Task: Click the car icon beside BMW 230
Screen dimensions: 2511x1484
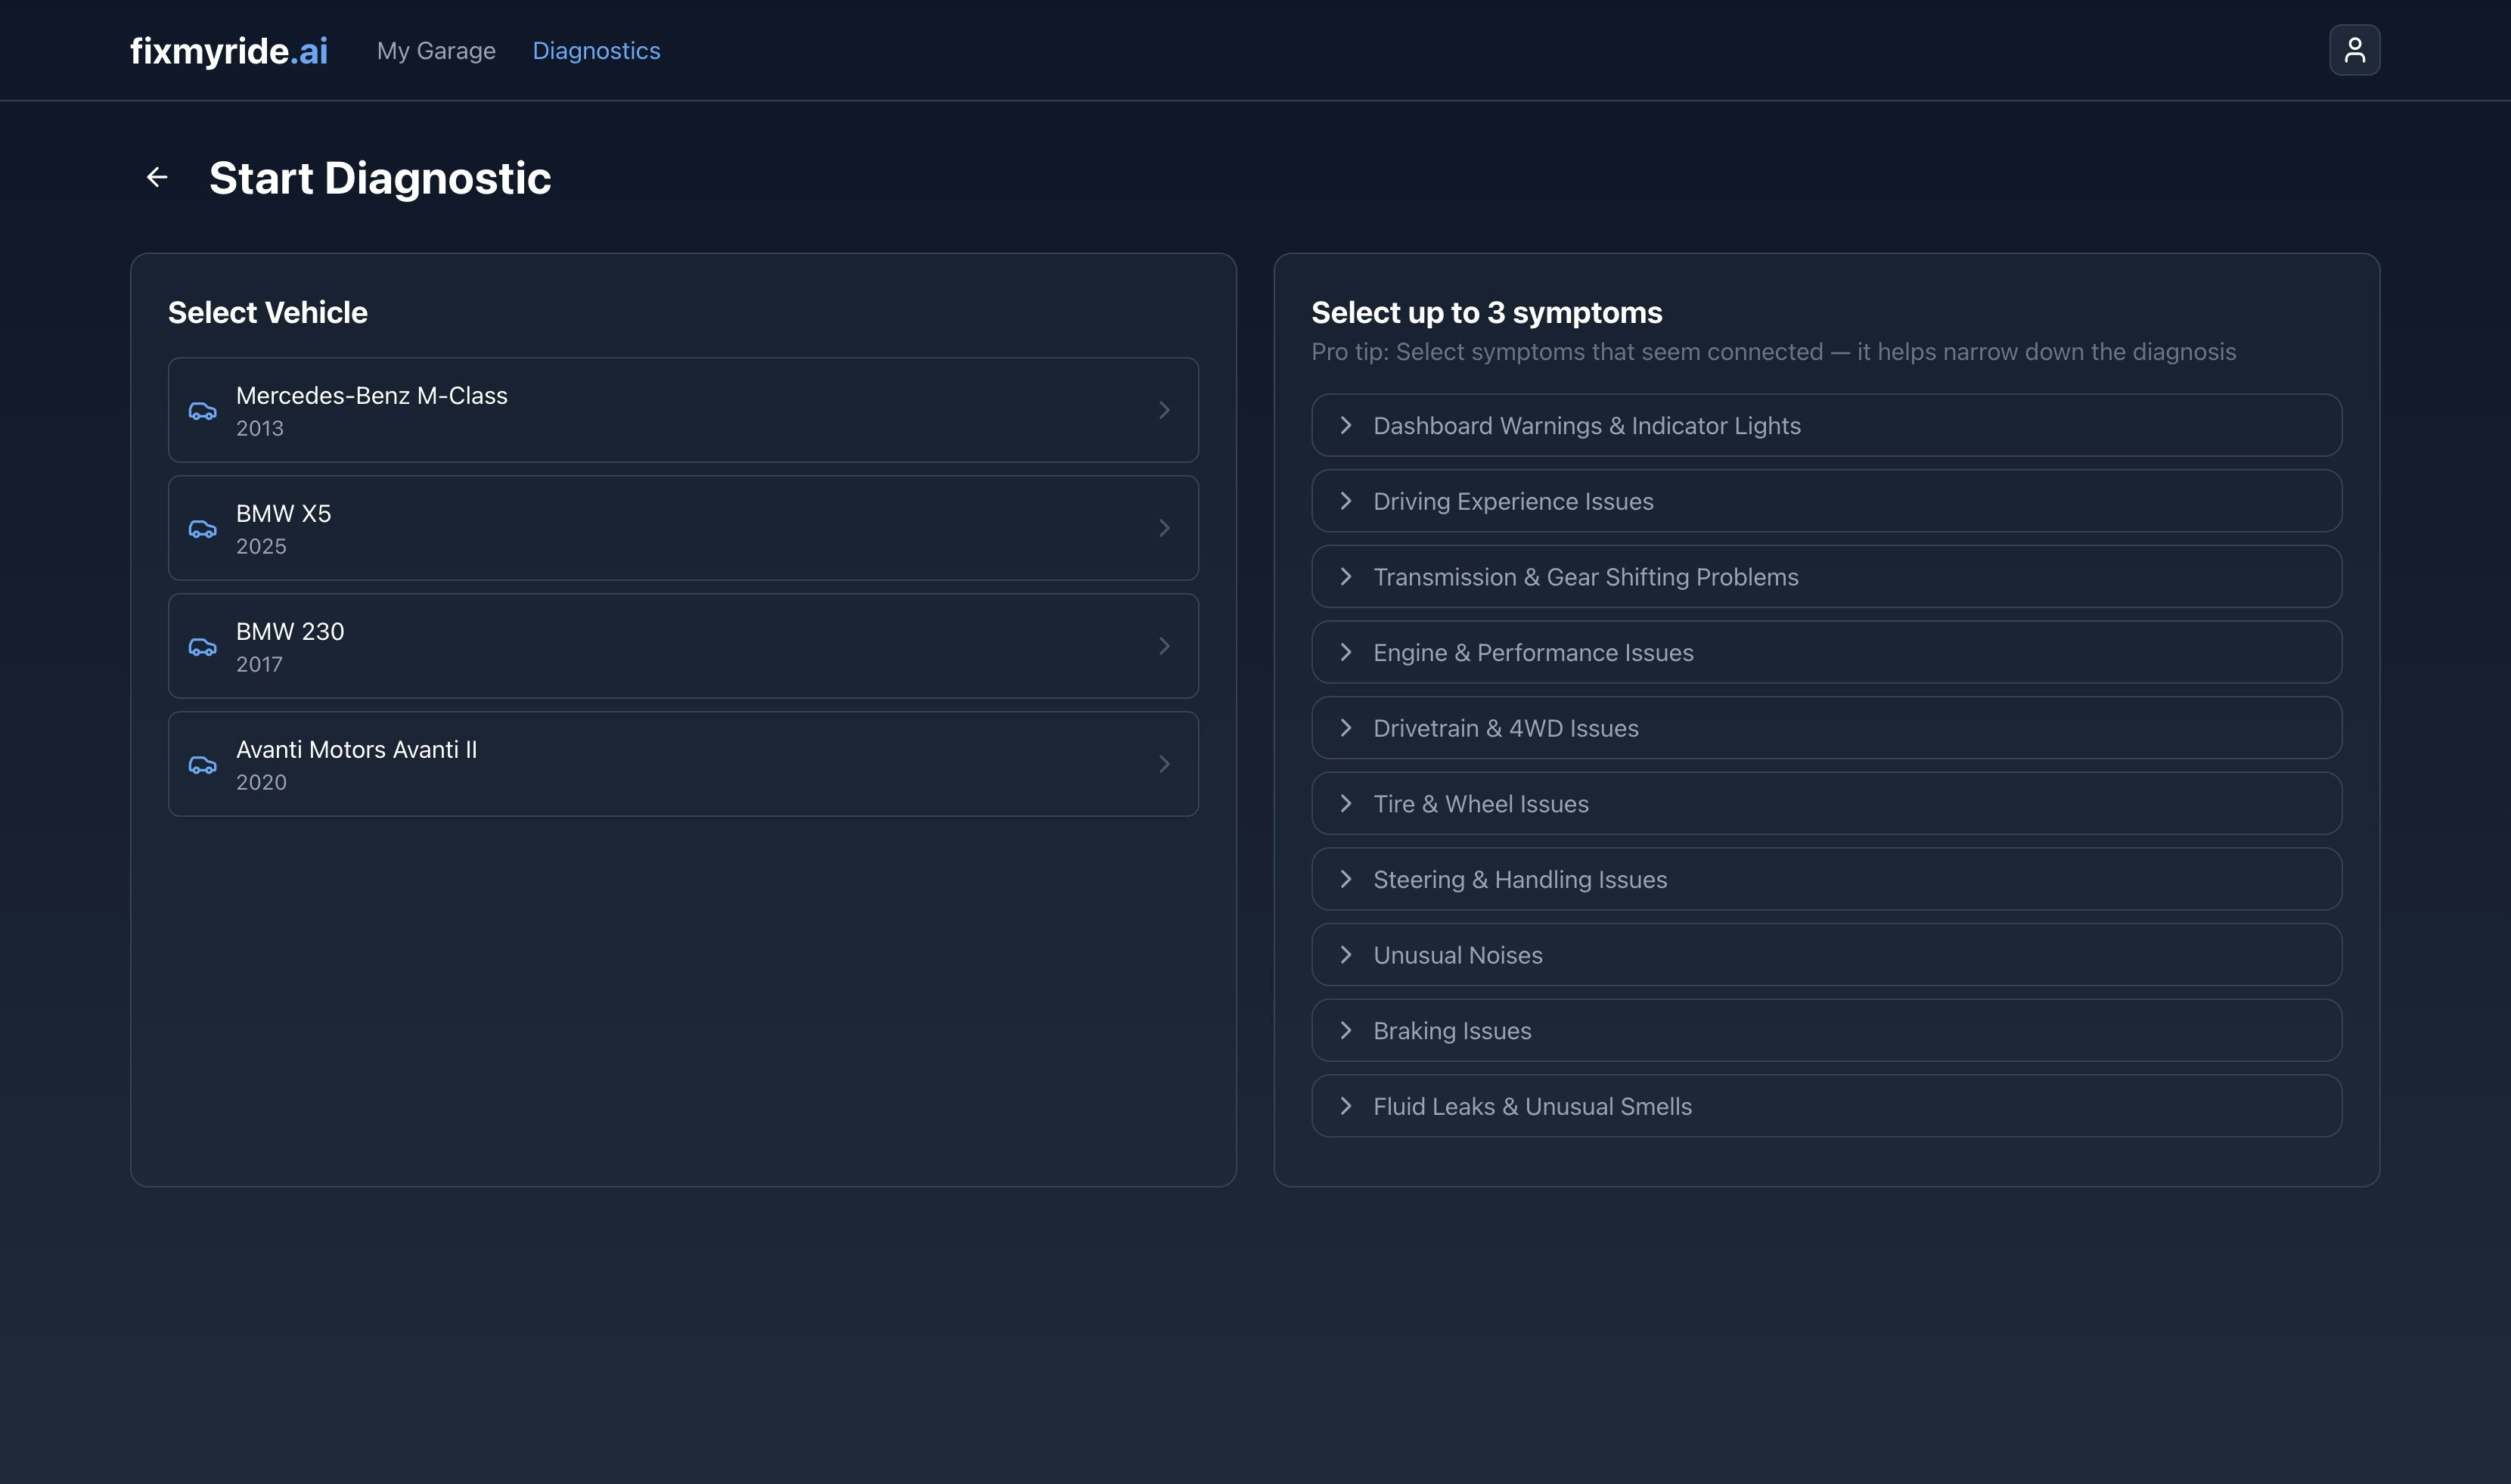Action: [203, 647]
